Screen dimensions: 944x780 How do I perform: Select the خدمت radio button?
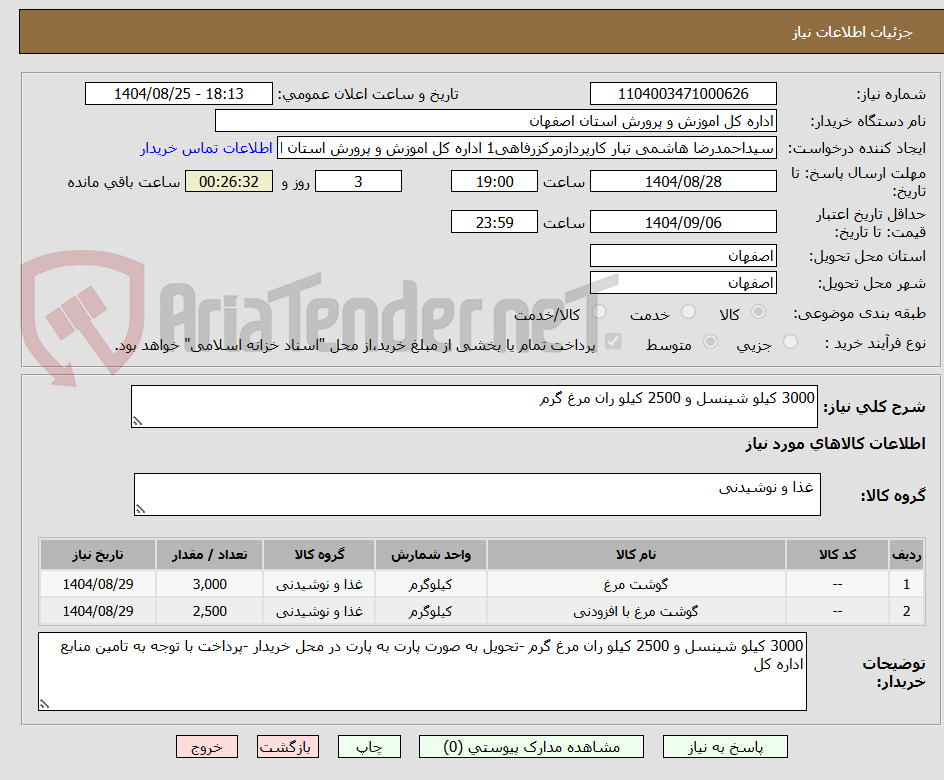click(x=688, y=312)
